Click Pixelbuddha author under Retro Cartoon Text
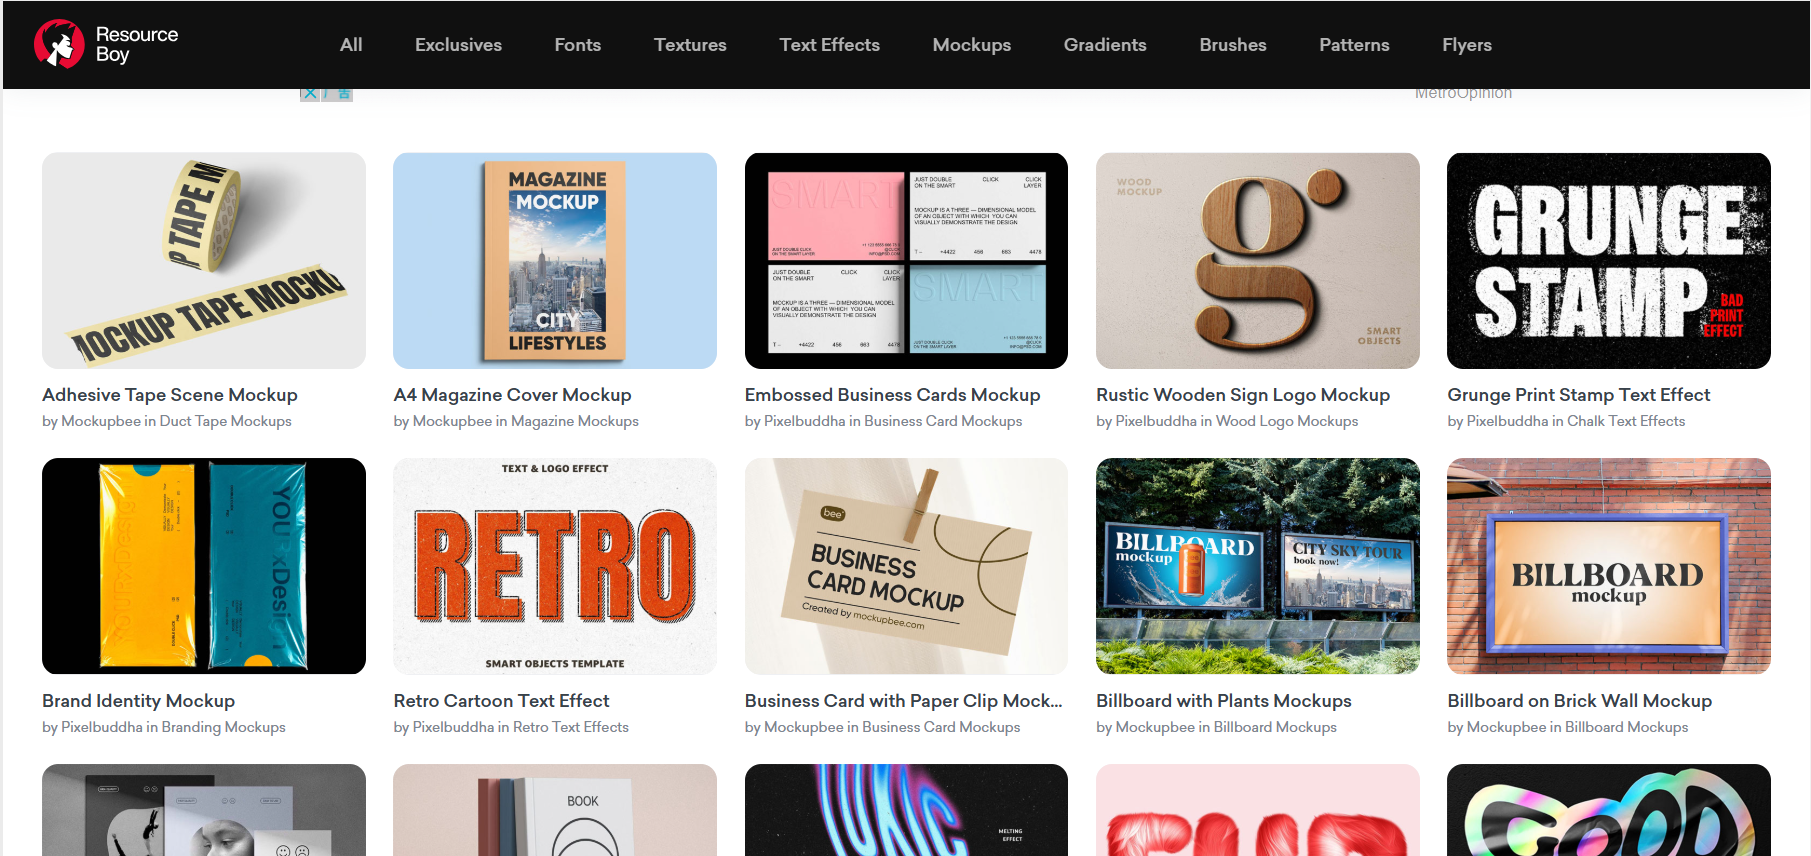Image resolution: width=1811 pixels, height=856 pixels. pyautogui.click(x=453, y=727)
